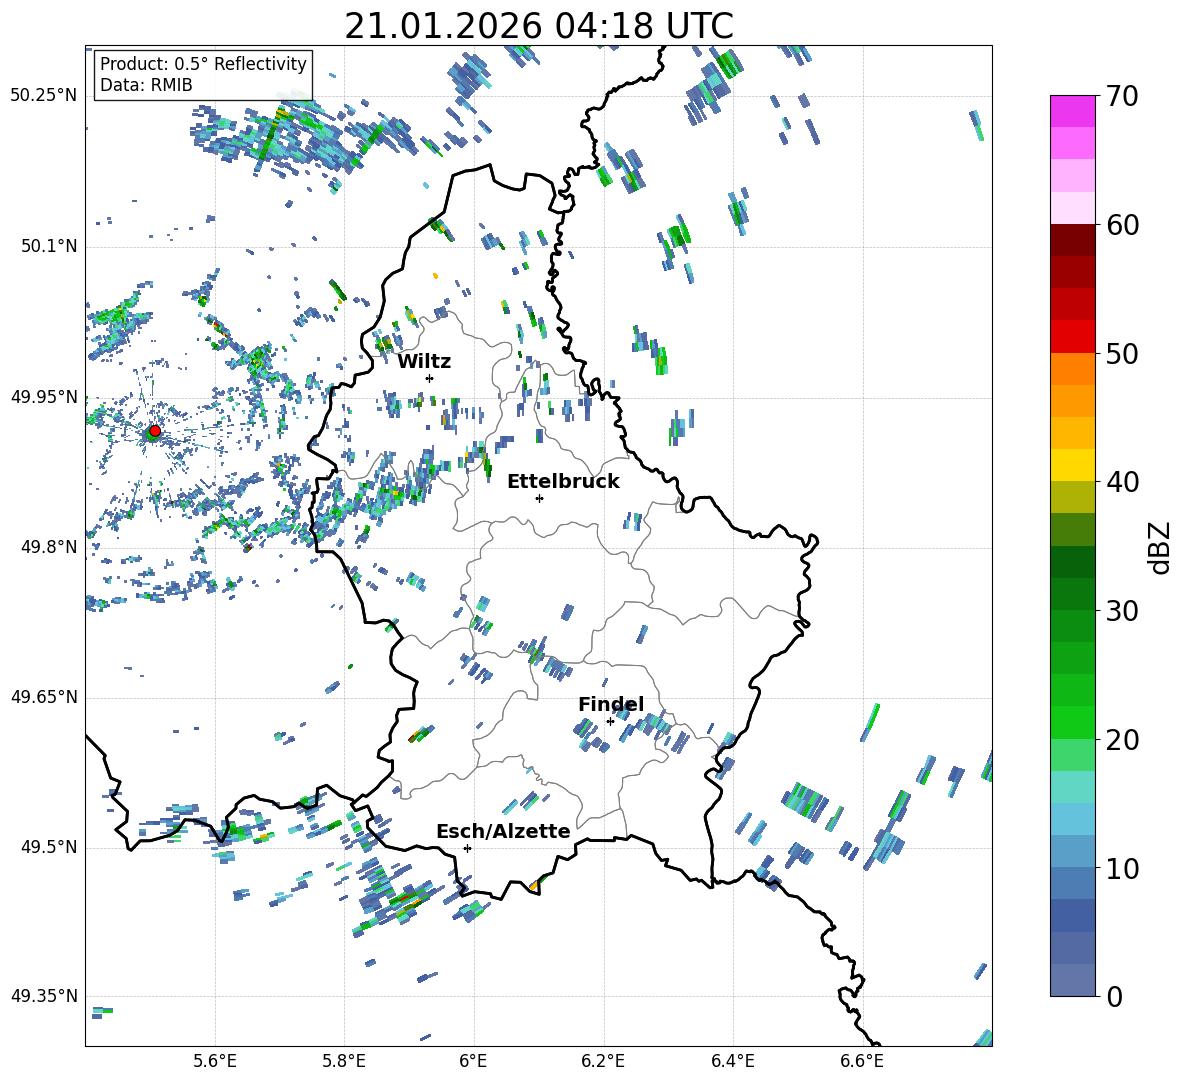Click the dark maroon swatch below 60 dBZ

(1073, 240)
